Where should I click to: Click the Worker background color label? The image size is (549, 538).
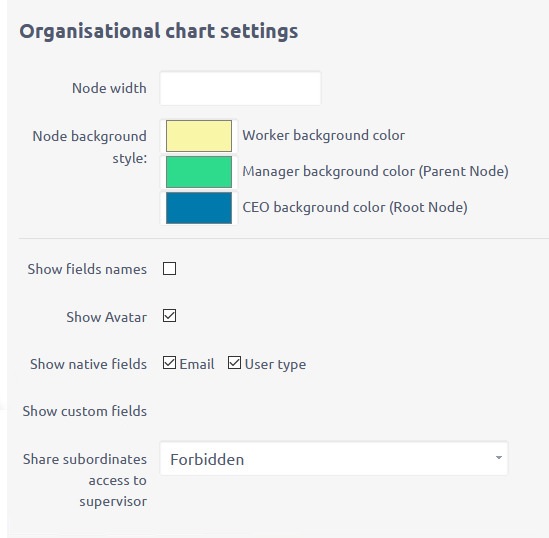click(324, 135)
